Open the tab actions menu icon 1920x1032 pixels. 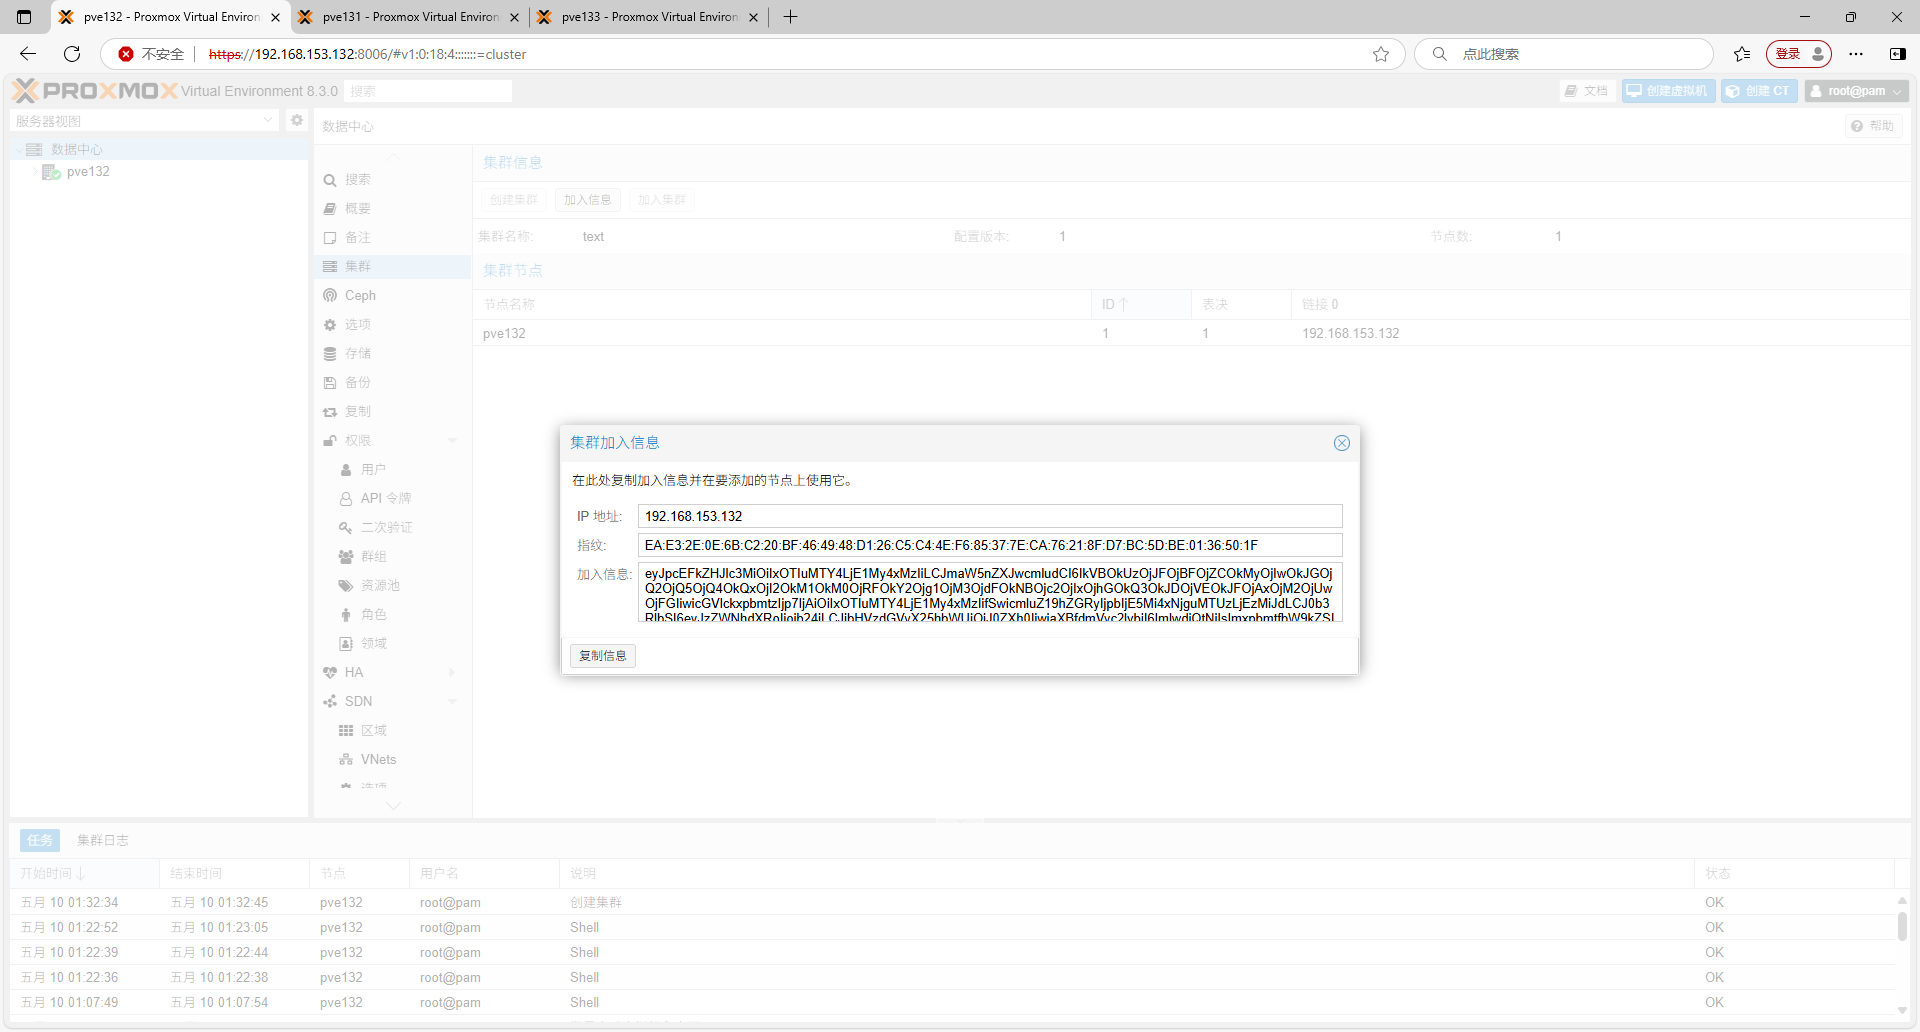tap(24, 17)
